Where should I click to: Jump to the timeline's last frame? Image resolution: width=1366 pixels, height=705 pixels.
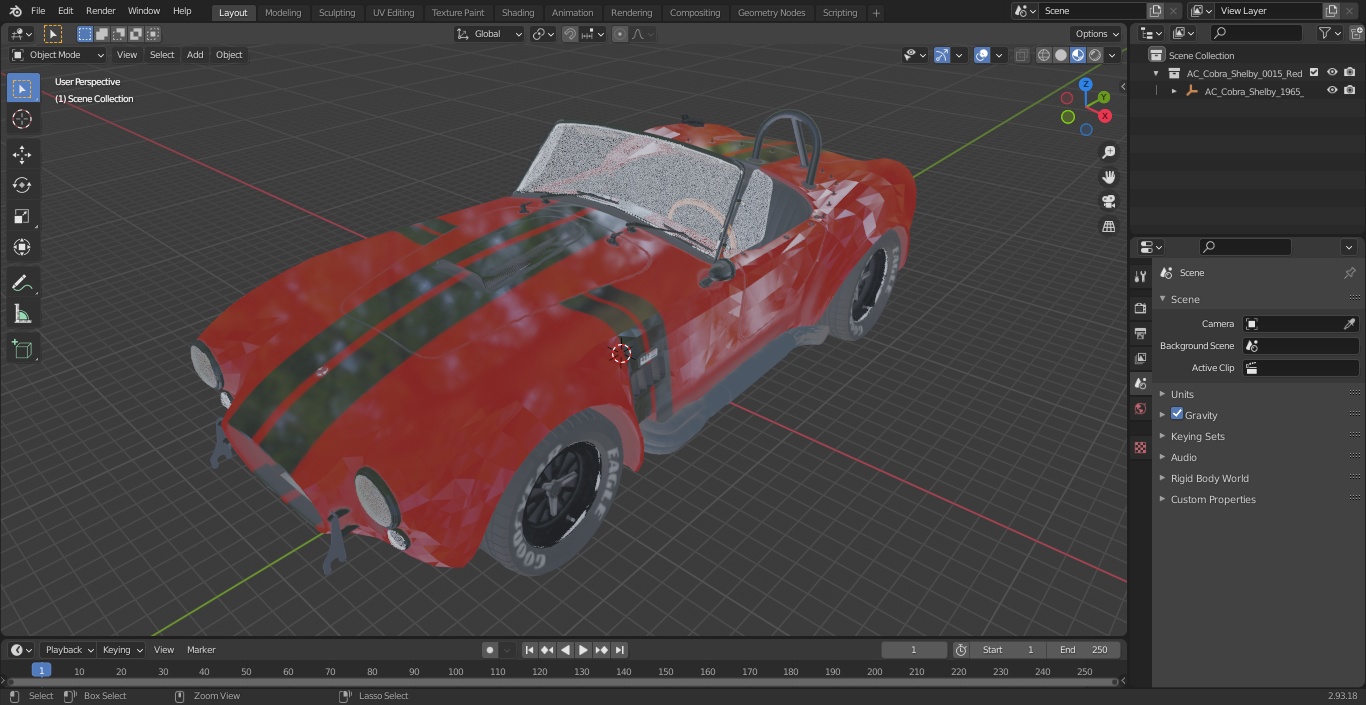[x=620, y=650]
